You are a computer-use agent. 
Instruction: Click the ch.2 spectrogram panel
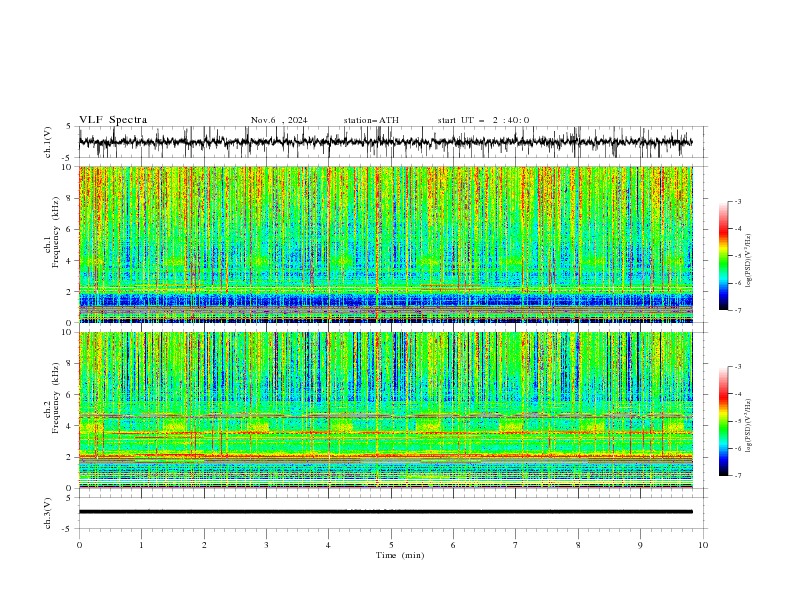(386, 410)
